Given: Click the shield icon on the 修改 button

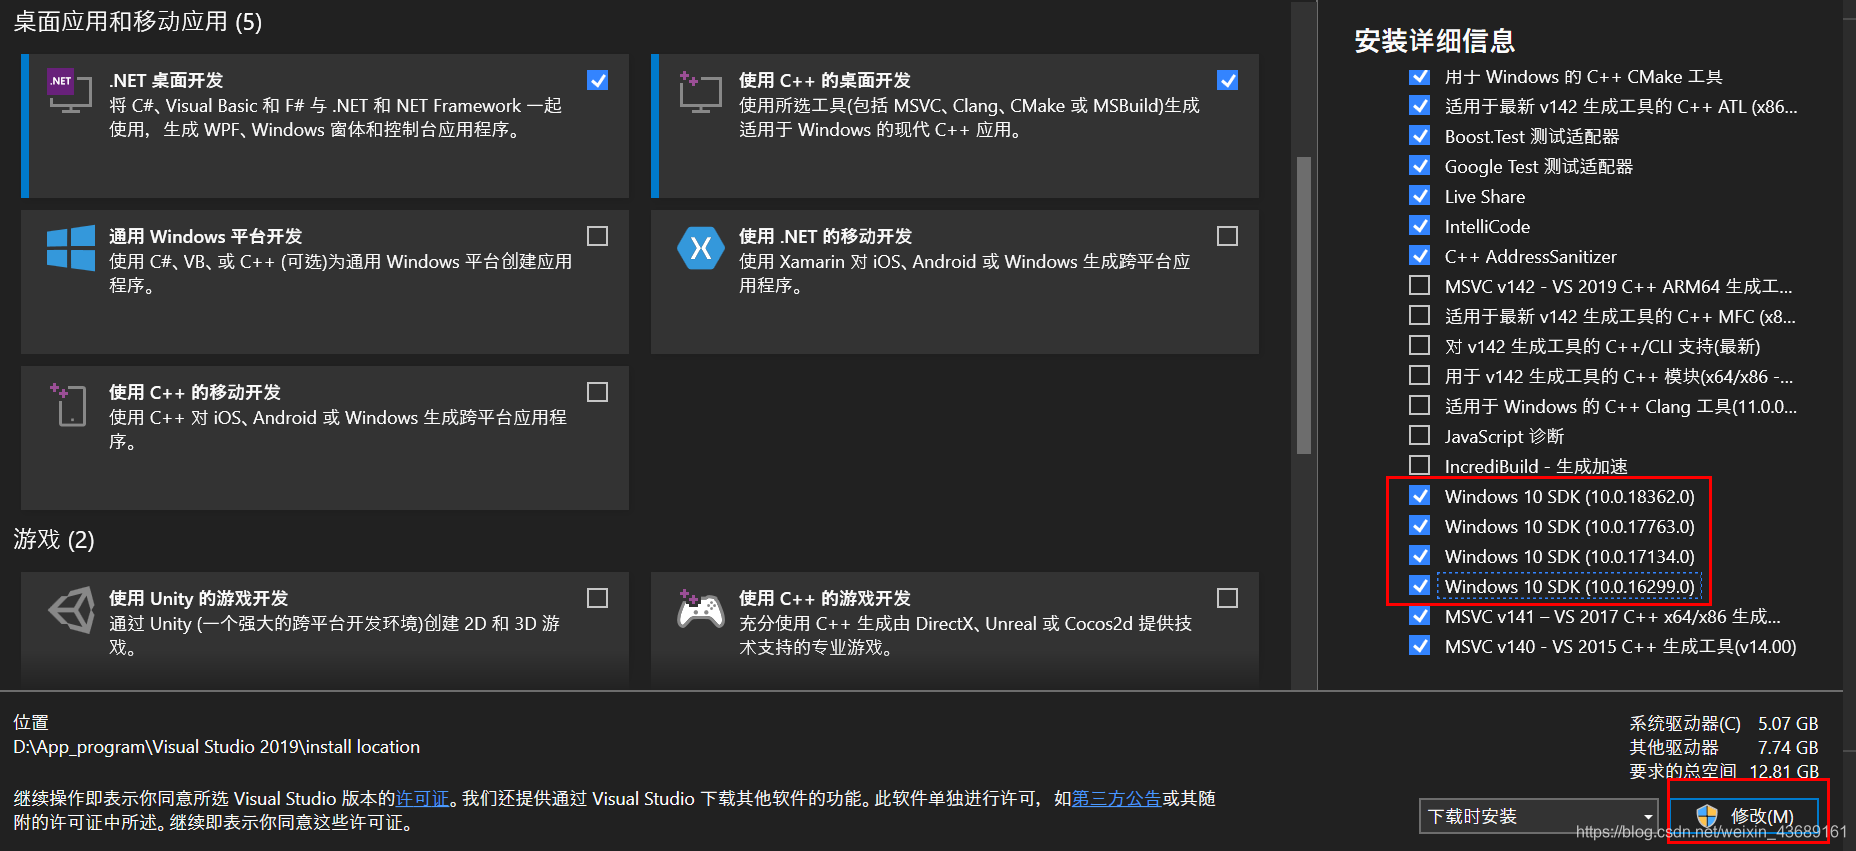Looking at the screenshot, I should click(x=1707, y=816).
